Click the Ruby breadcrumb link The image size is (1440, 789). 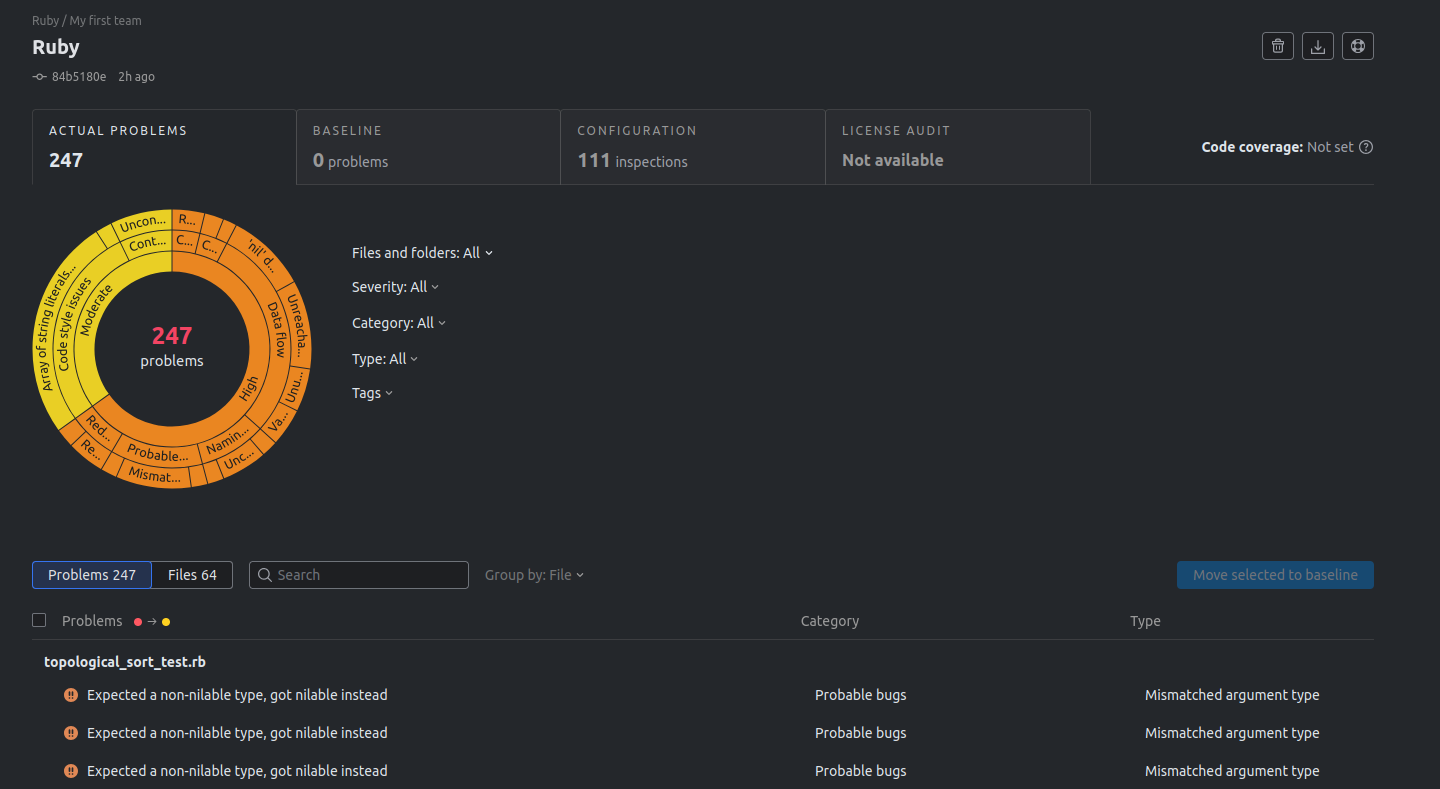tap(45, 20)
